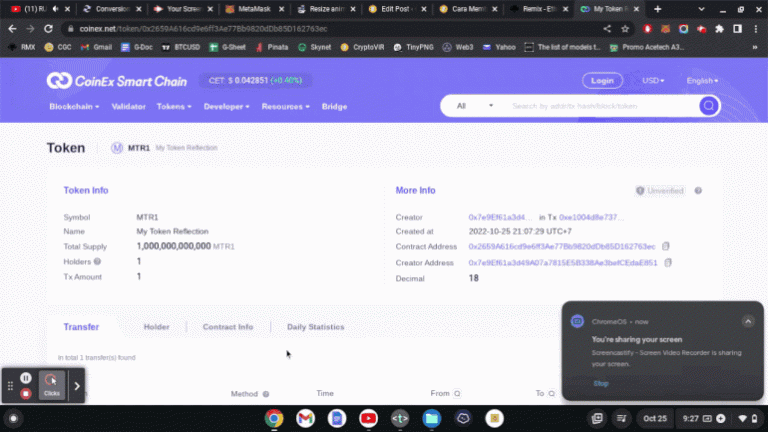This screenshot has width=768, height=432.
Task: Toggle the Clicks highlight option
Action: (51, 385)
